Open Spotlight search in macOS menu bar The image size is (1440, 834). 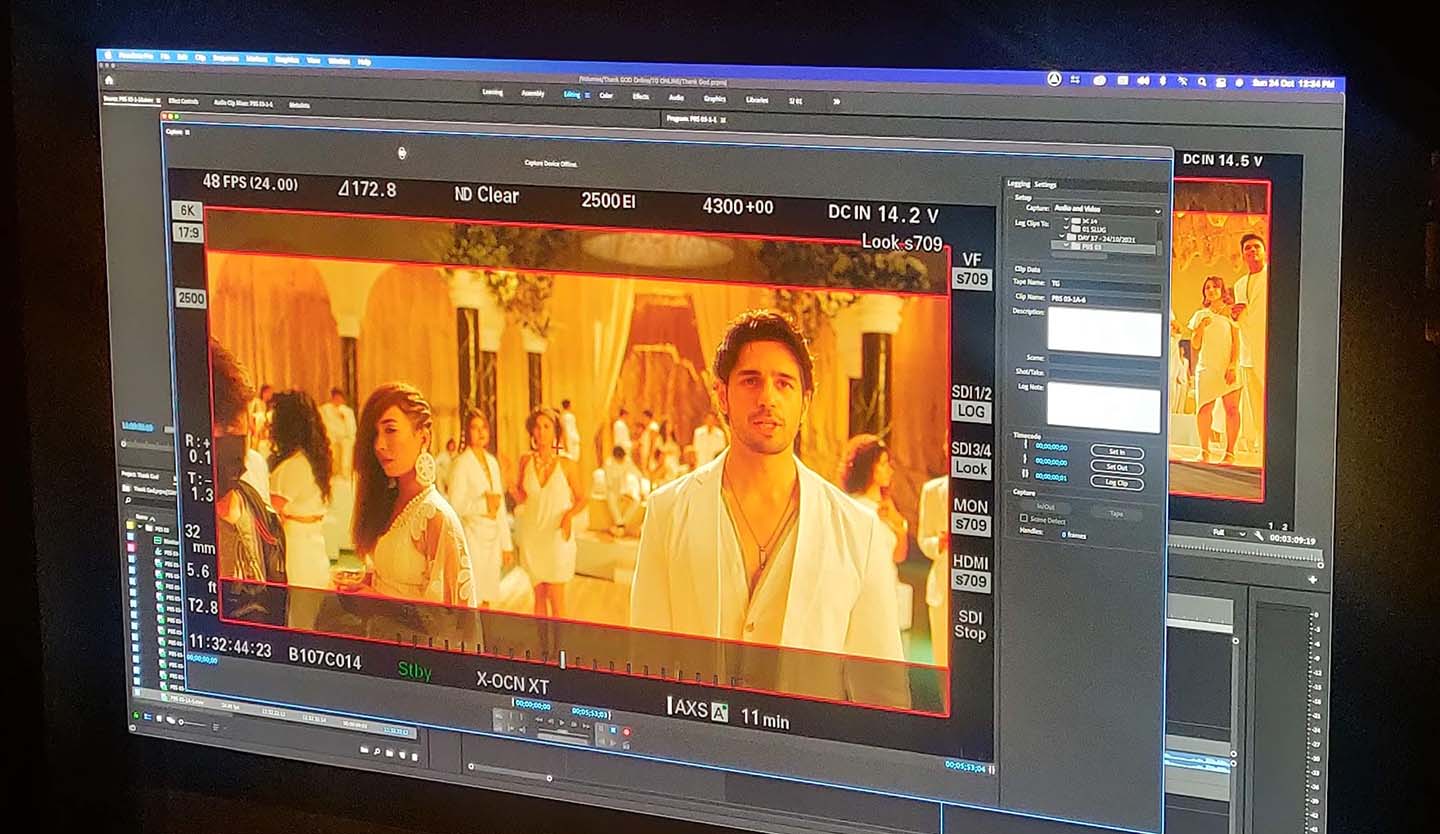click(x=1202, y=82)
